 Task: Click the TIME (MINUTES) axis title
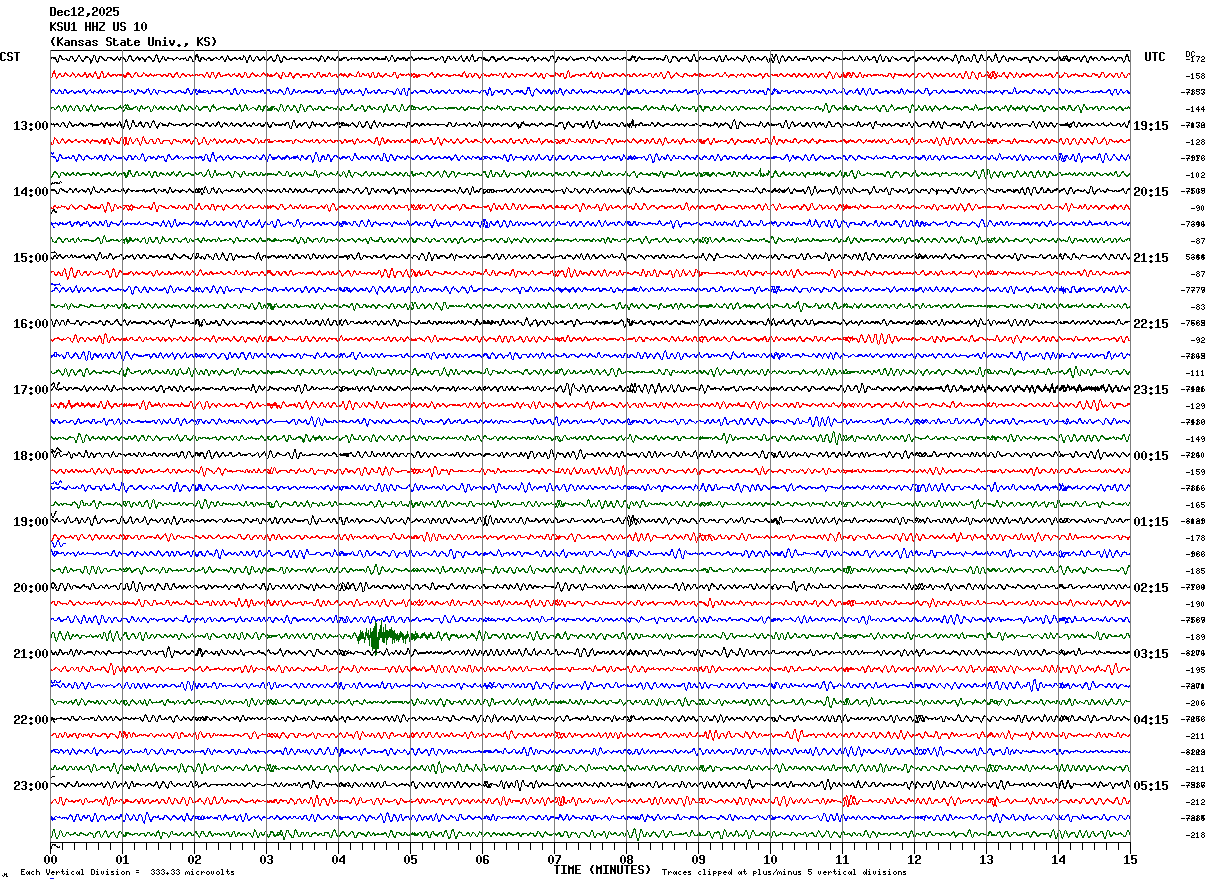(x=602, y=870)
